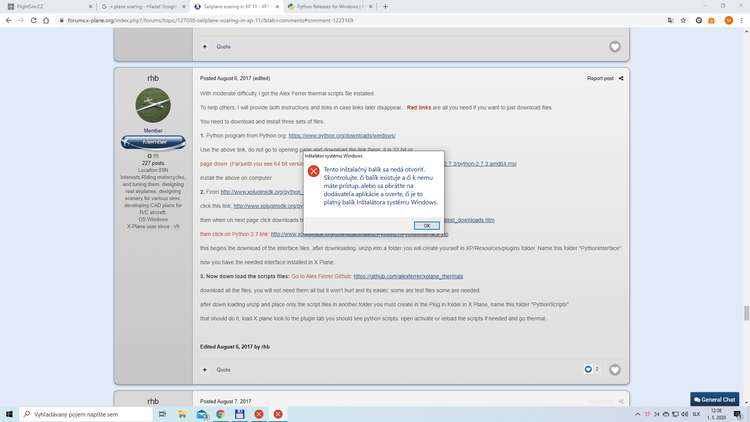Open the link after 'then click on Python 2.7 link'
This screenshot has height=422, width=750.
(359, 234)
